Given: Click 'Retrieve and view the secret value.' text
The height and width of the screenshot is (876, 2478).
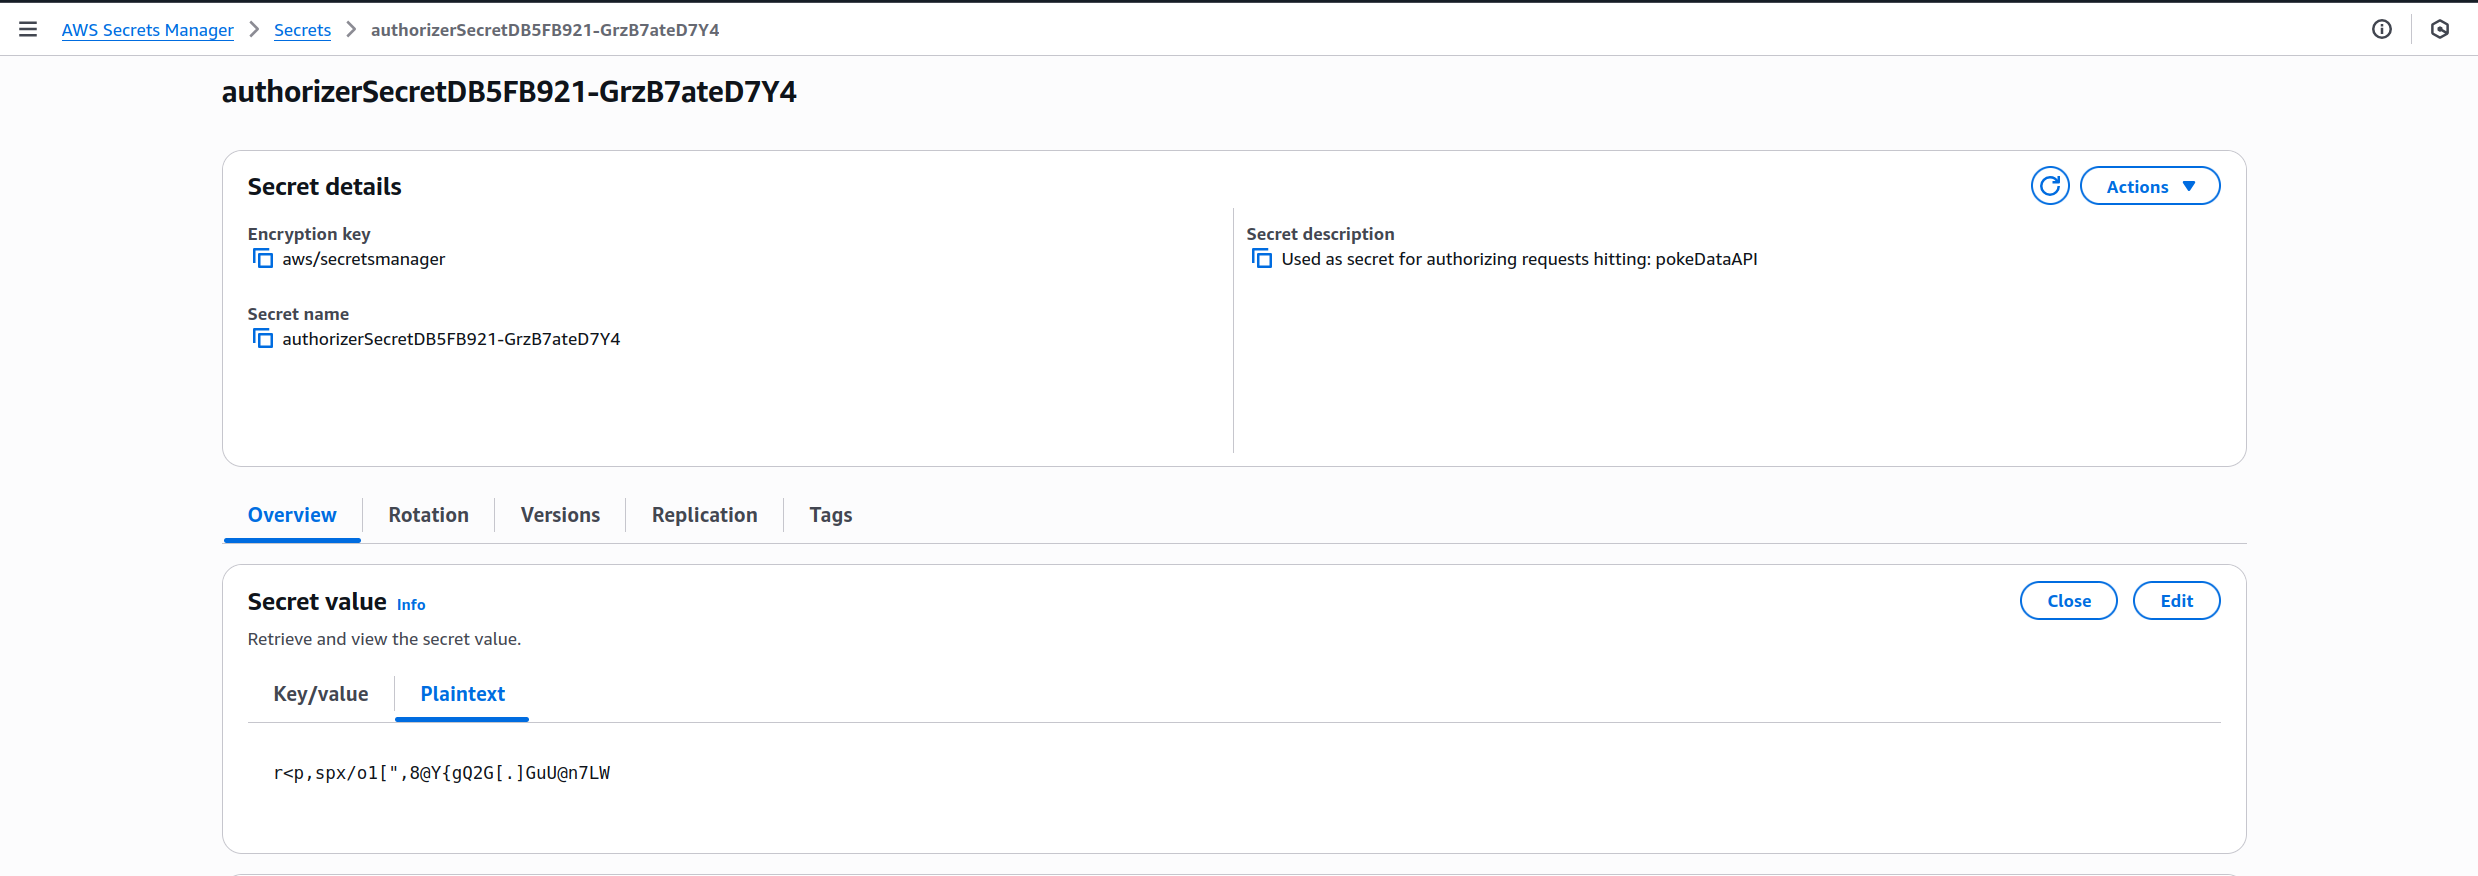Looking at the screenshot, I should click(384, 639).
